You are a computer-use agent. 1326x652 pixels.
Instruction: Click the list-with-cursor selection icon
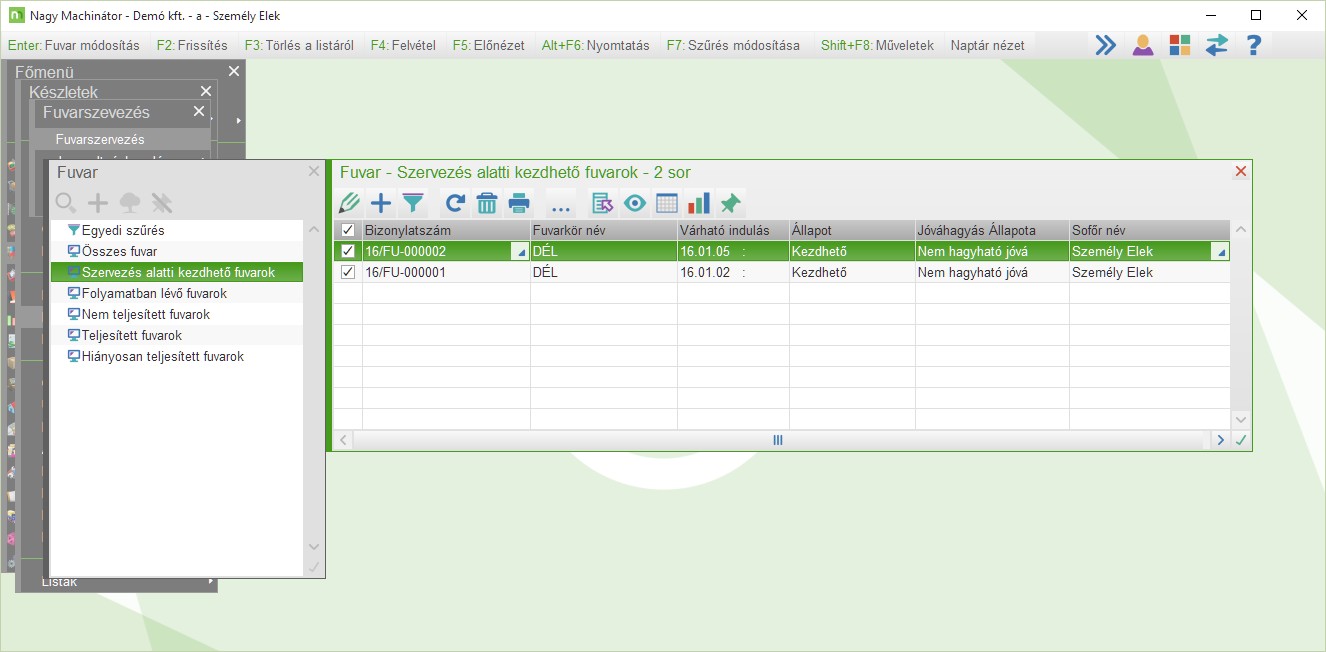tap(603, 203)
